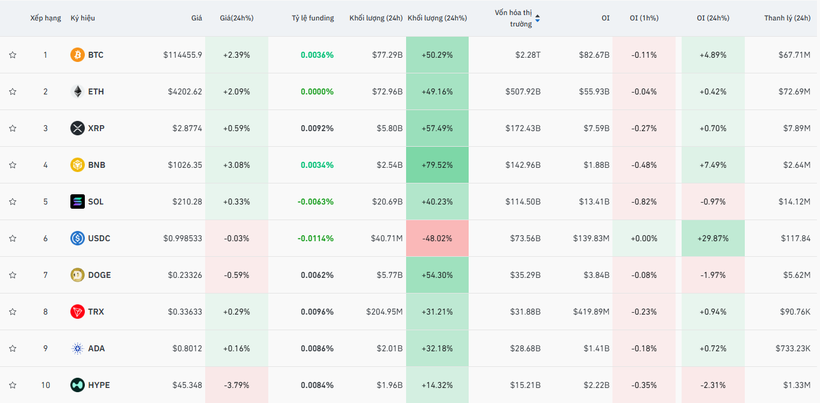Click the BTC price $114455.9 cell
This screenshot has height=403, width=820.
tap(182, 55)
